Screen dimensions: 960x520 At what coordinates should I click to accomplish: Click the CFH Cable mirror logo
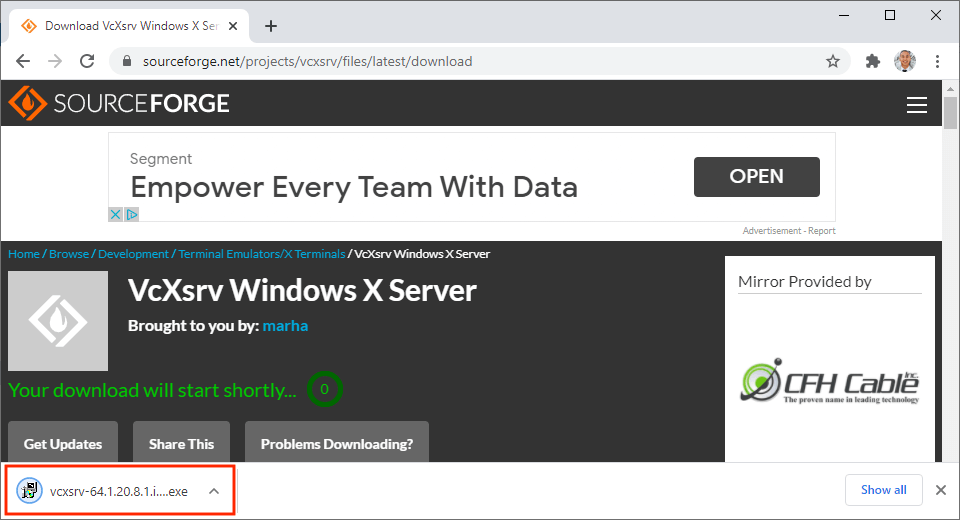coord(830,381)
